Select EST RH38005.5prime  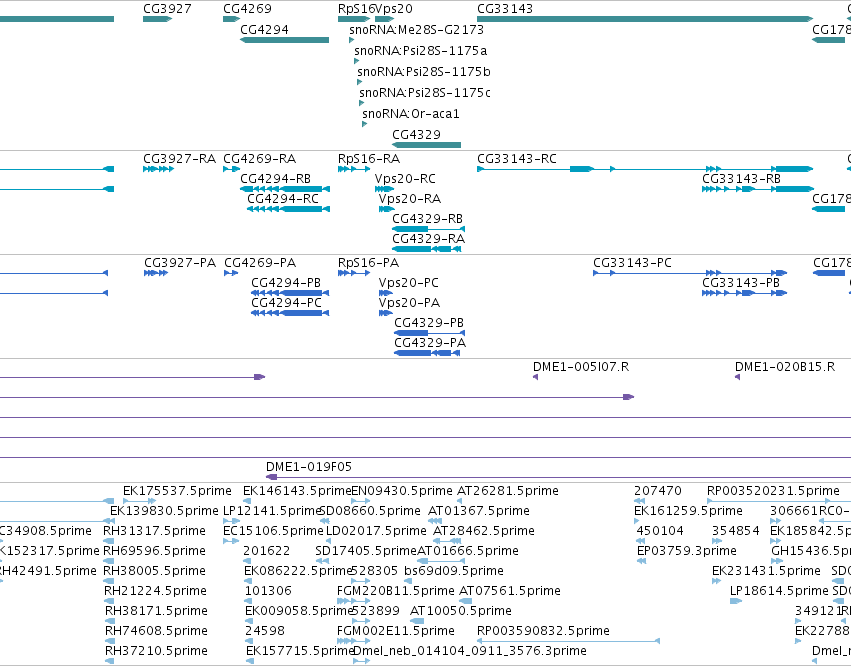click(x=155, y=572)
